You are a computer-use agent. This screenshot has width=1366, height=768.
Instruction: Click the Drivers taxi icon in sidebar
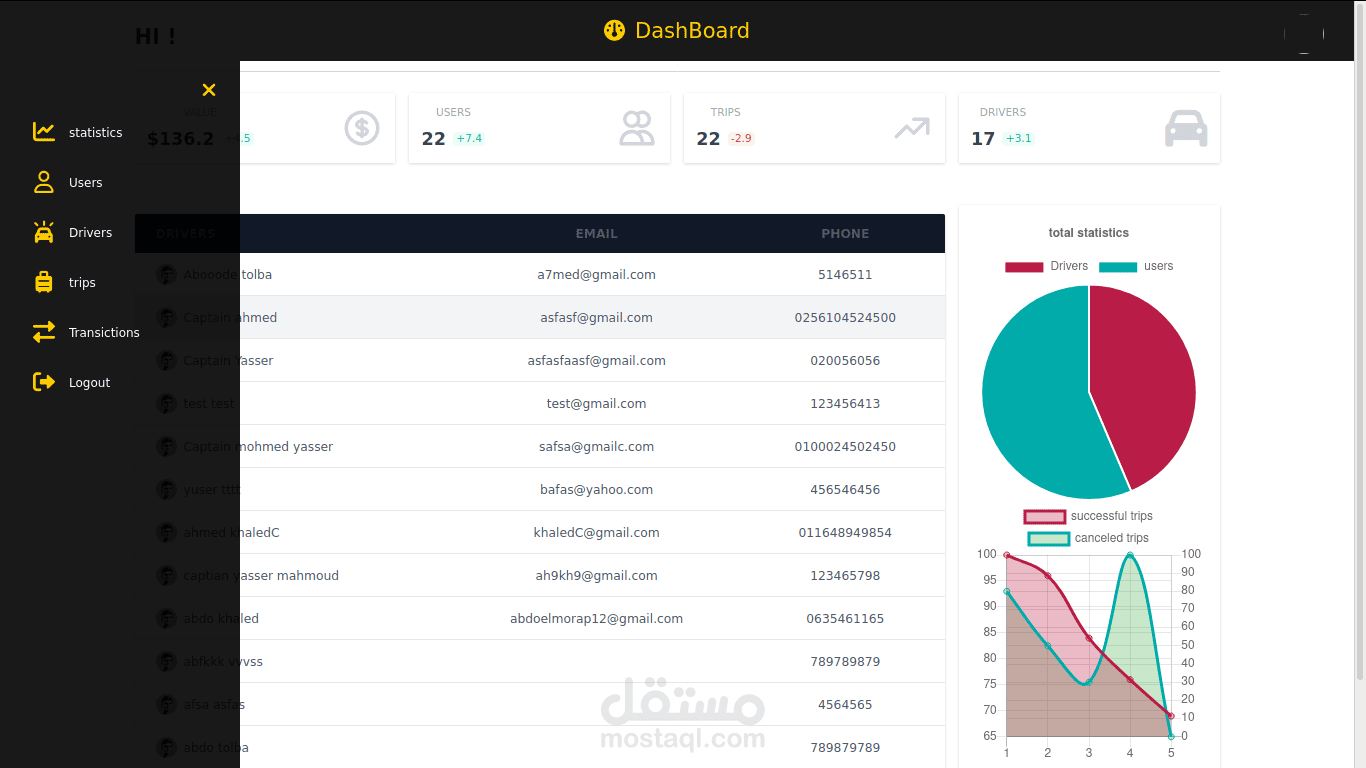tap(44, 232)
